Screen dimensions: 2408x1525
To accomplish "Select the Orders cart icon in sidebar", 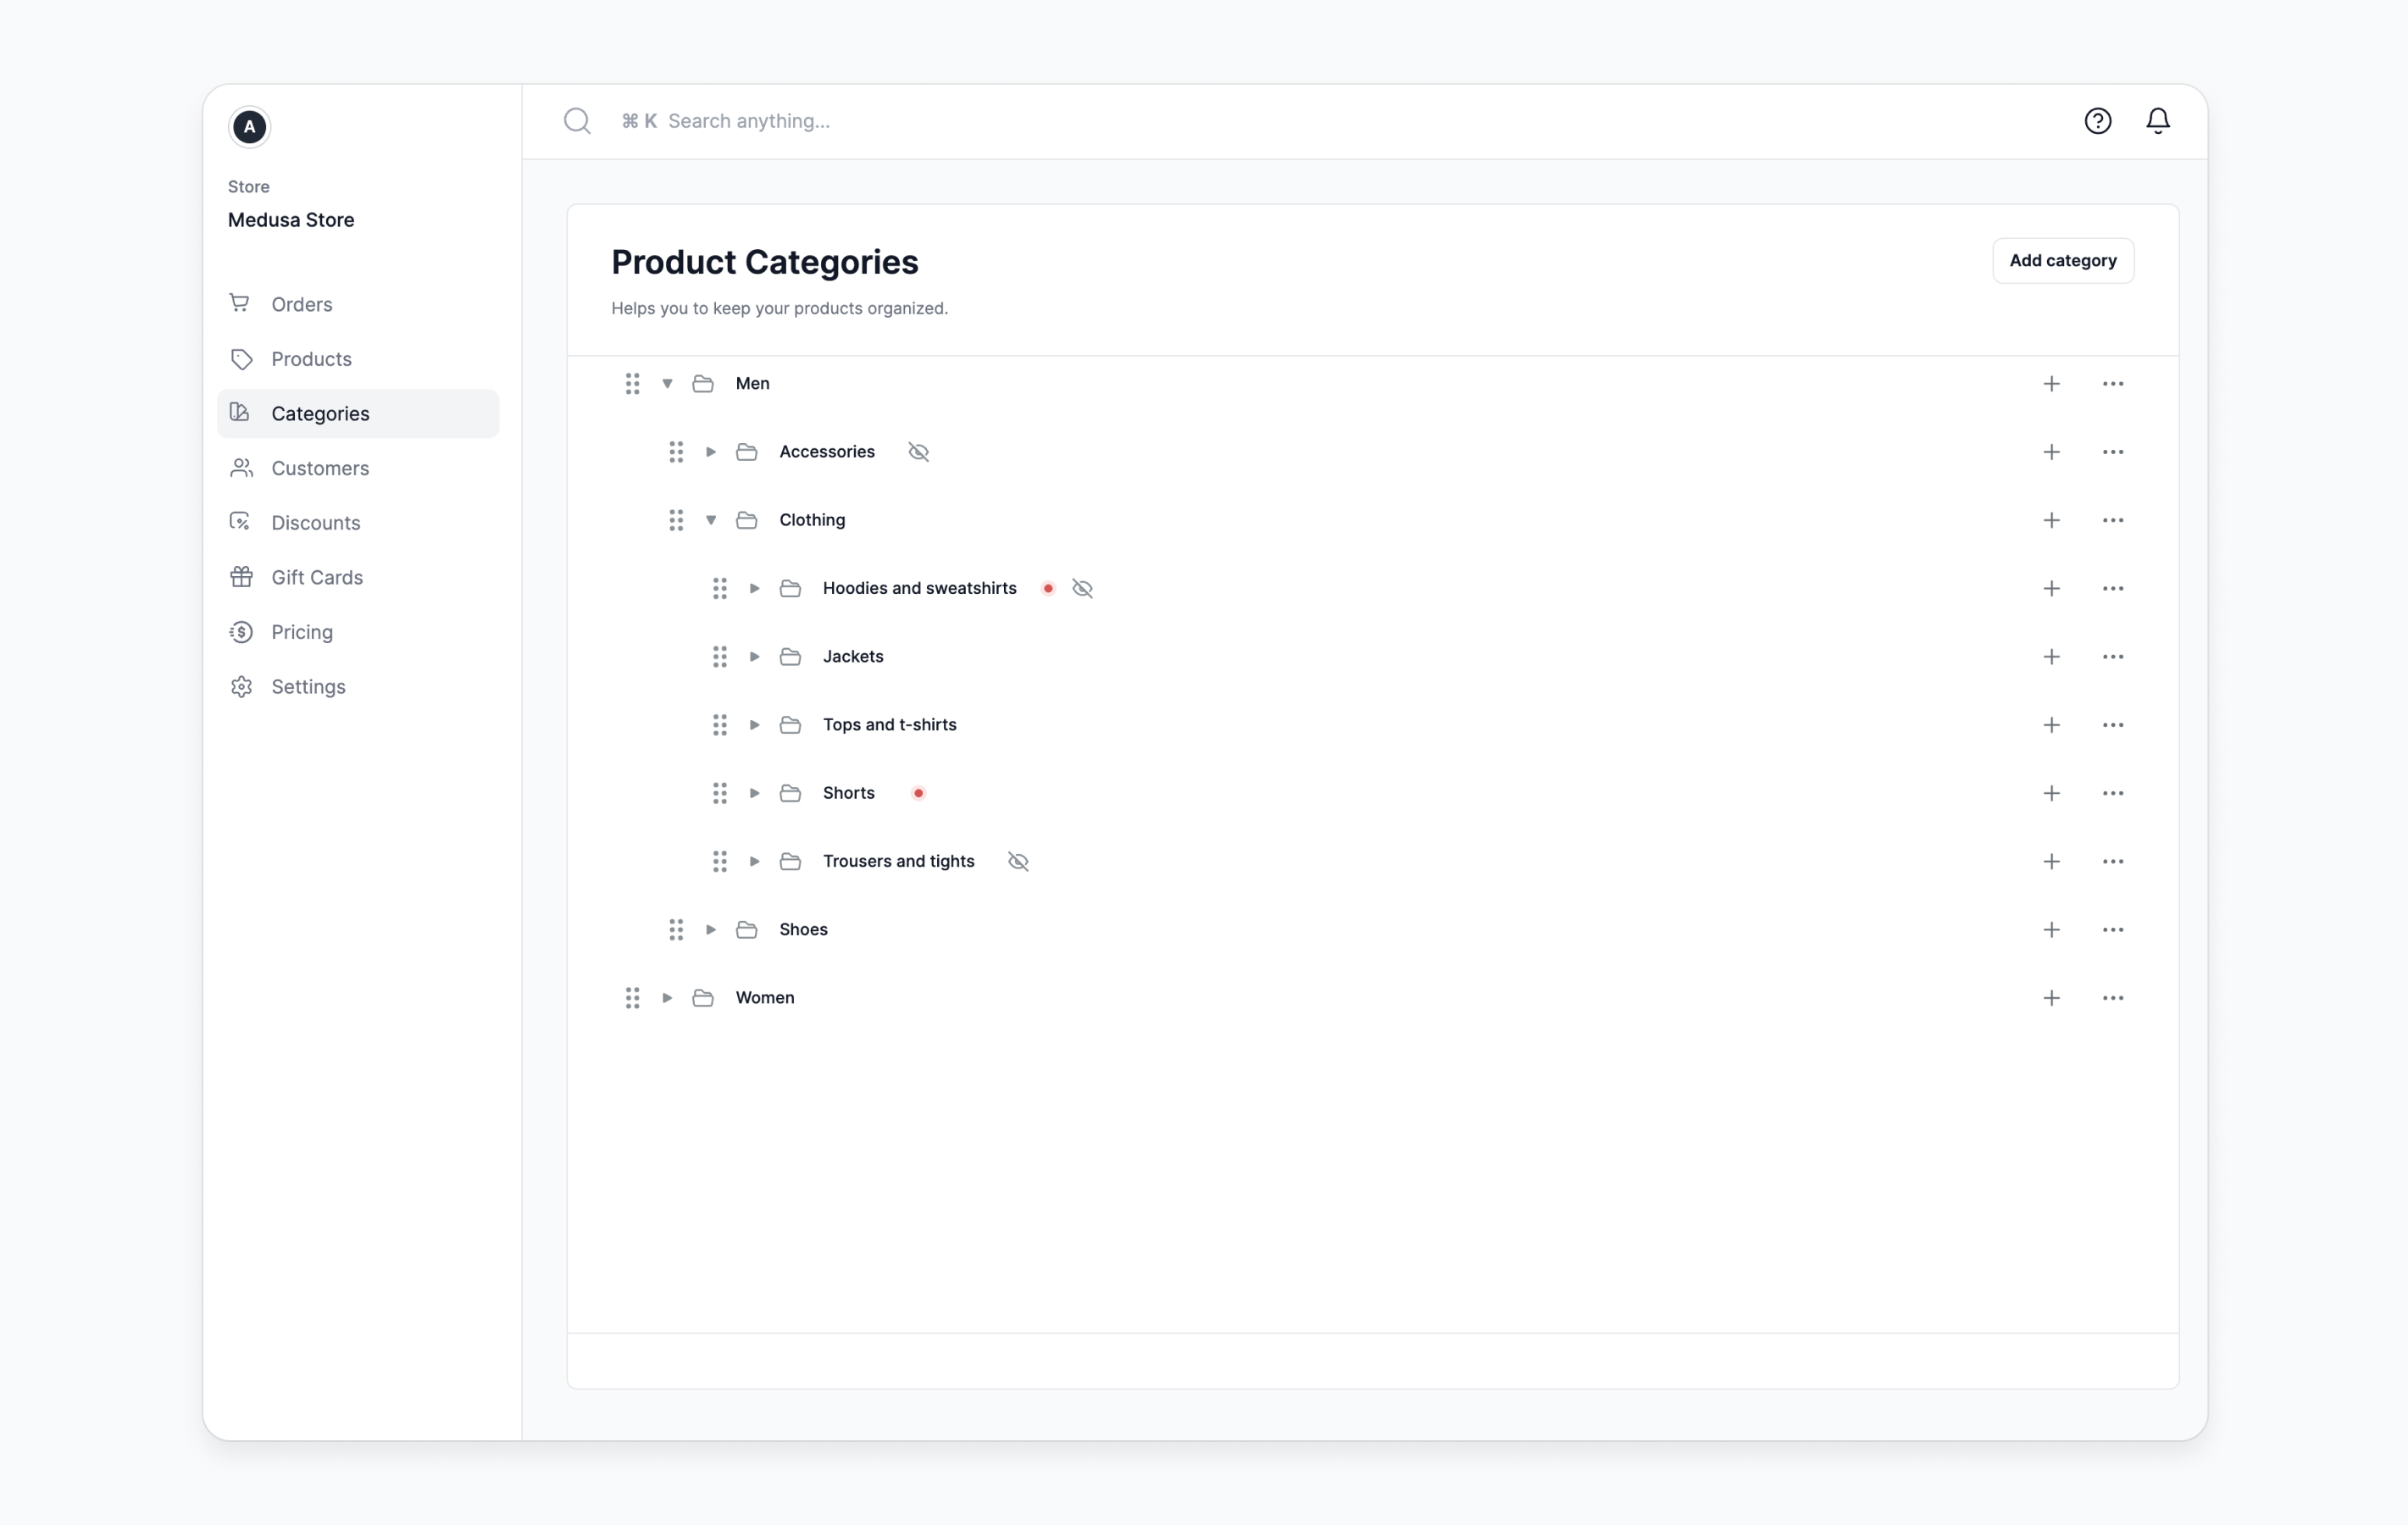I will point(241,304).
